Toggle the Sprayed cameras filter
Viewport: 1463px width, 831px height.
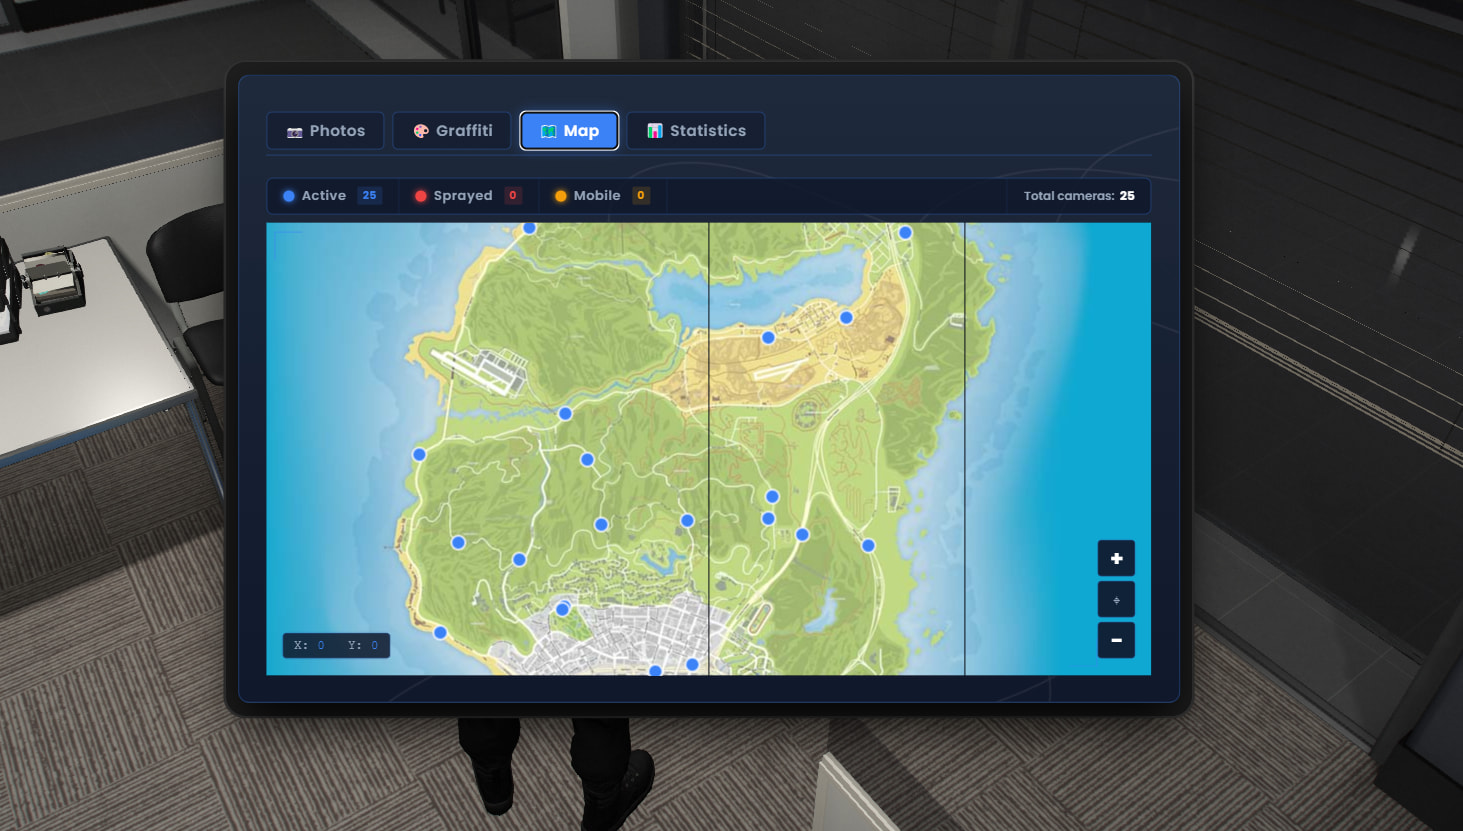point(467,196)
